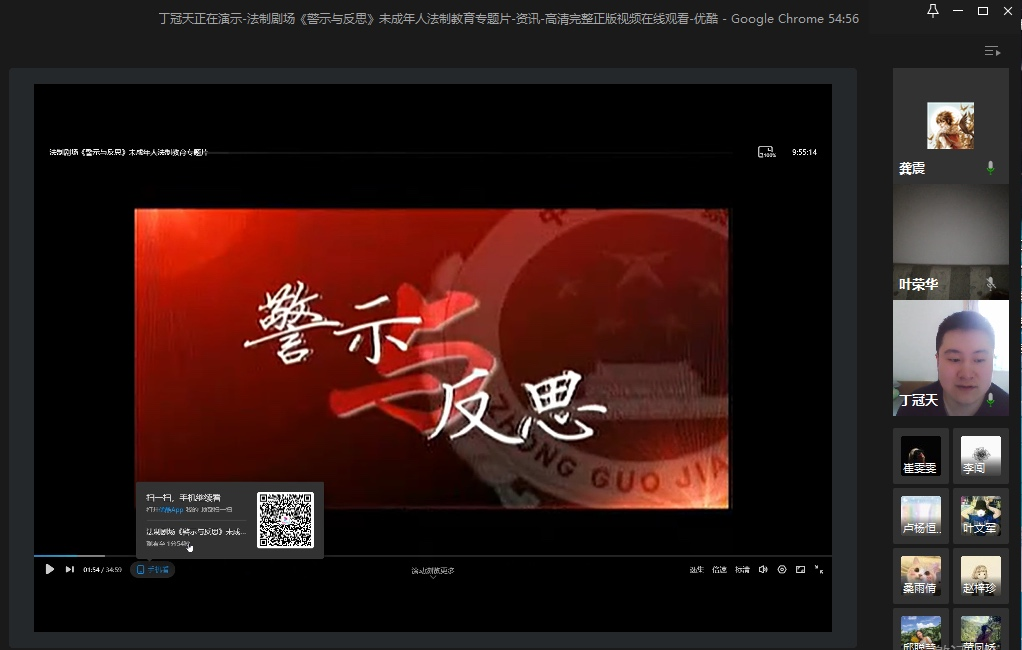Exit fullscreen with the inward arrows icon
Screen dimensions: 1022x650
(819, 569)
